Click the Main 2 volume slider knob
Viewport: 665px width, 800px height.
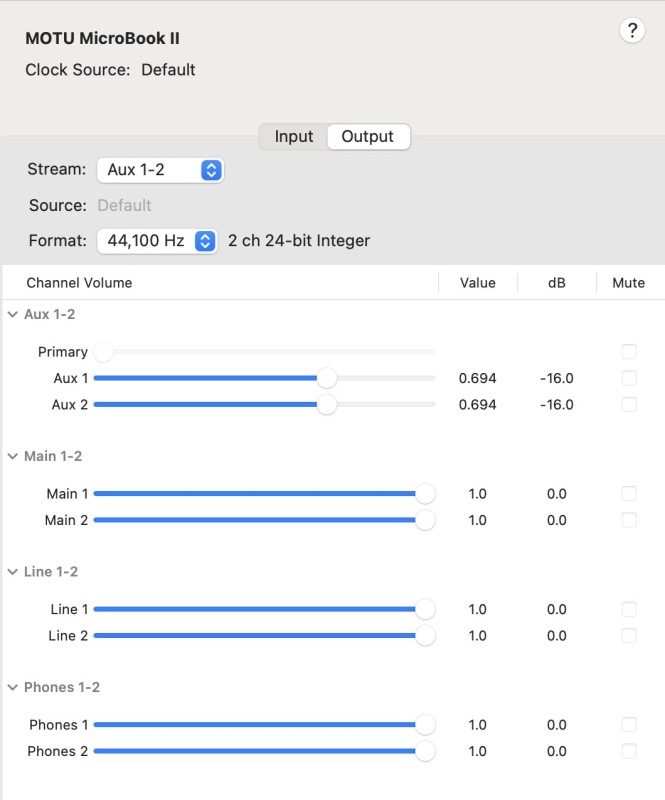(x=425, y=520)
